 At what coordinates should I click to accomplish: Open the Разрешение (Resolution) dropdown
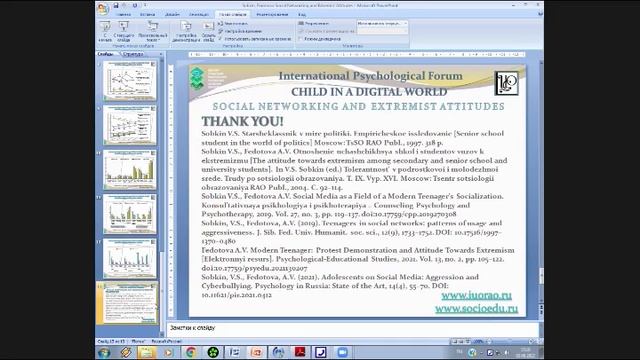click(x=382, y=24)
